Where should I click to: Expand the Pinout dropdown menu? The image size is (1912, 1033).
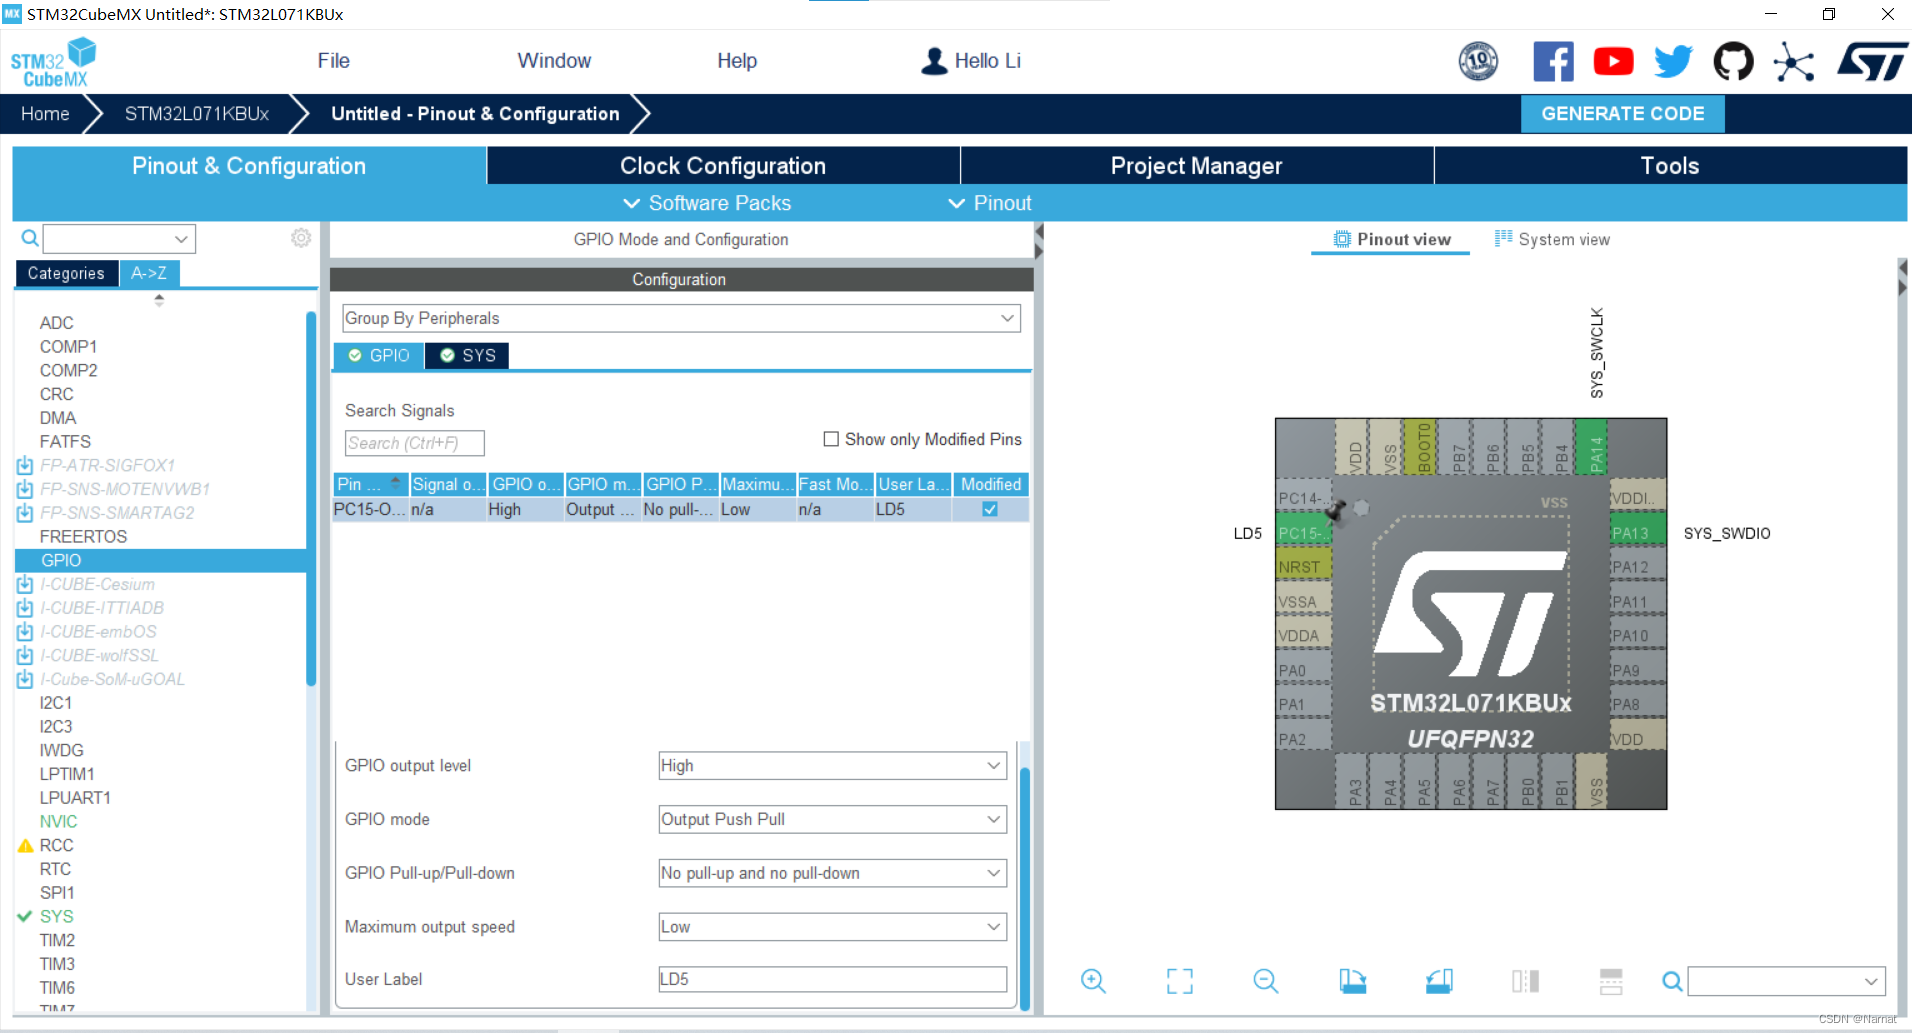point(990,203)
